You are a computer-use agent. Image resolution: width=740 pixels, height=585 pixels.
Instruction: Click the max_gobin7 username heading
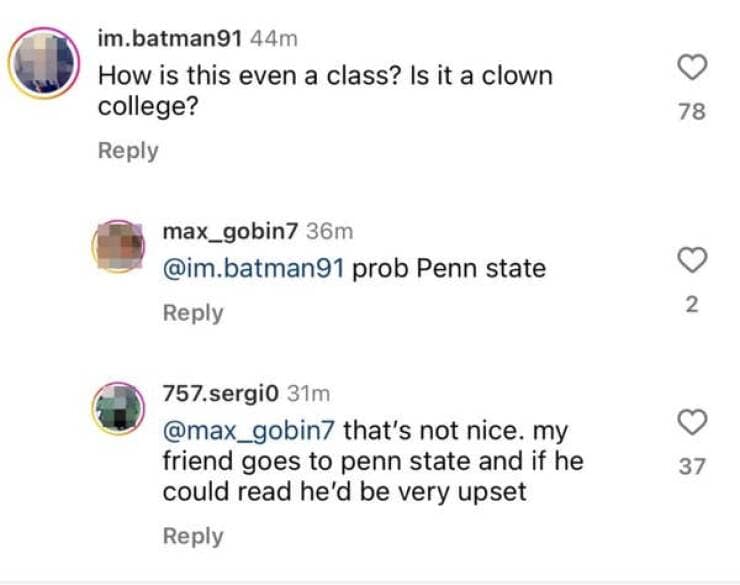(230, 231)
